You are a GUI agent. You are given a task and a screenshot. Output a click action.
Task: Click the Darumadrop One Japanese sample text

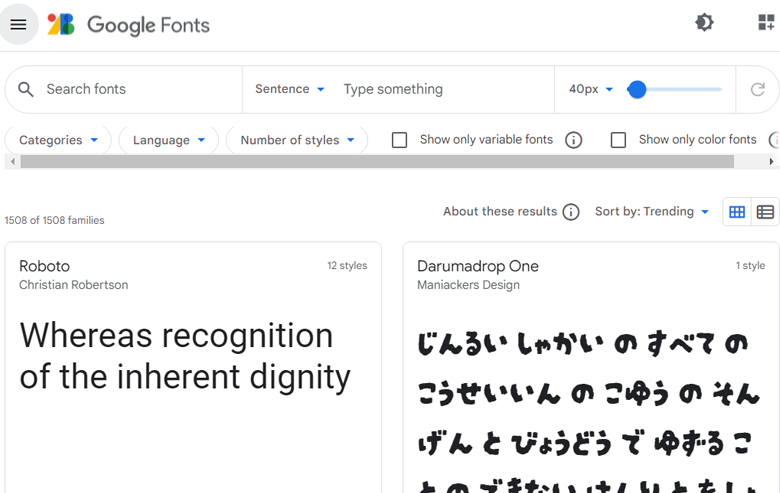tap(589, 410)
